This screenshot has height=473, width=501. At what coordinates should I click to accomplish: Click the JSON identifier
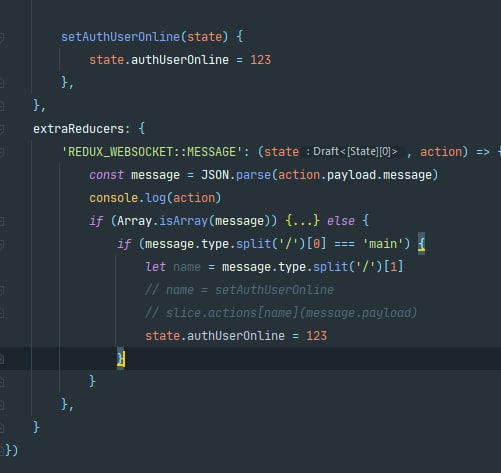(x=215, y=175)
